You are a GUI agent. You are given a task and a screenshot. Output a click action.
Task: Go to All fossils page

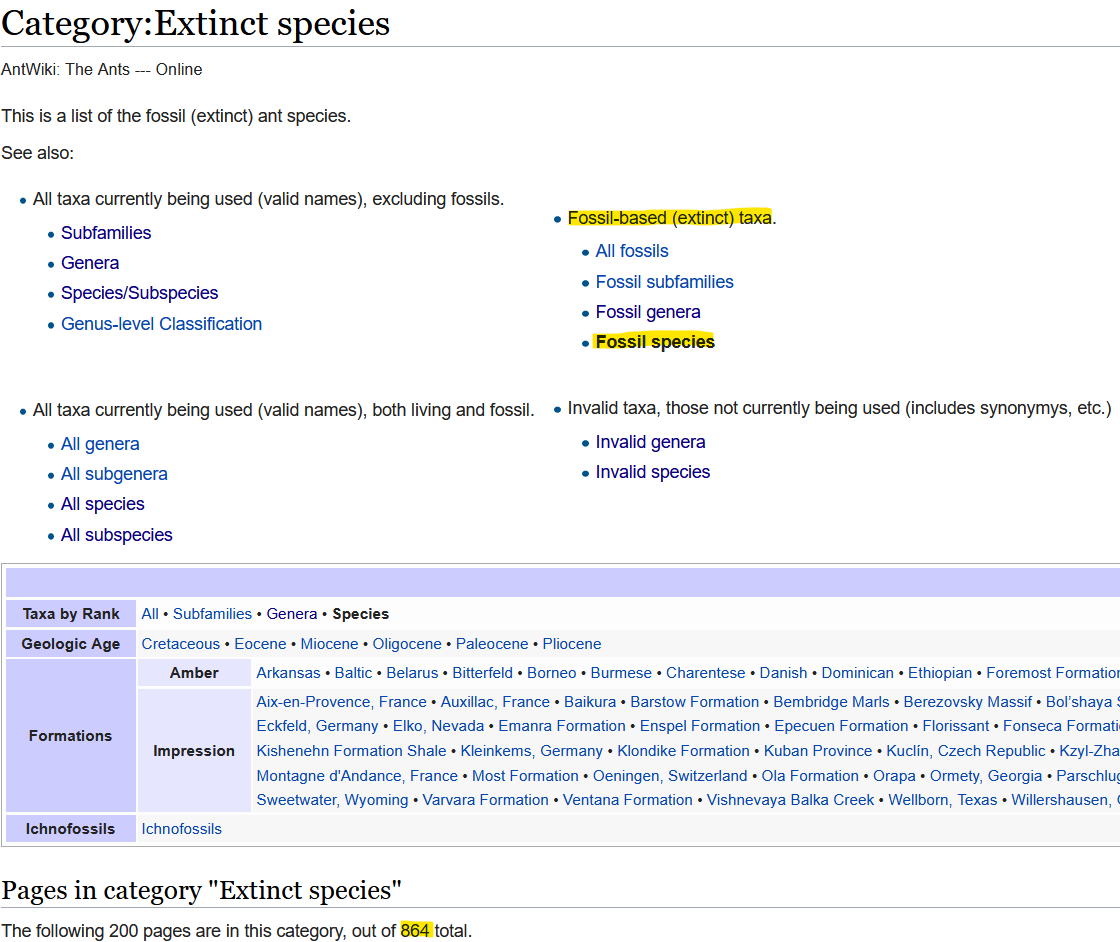[632, 251]
